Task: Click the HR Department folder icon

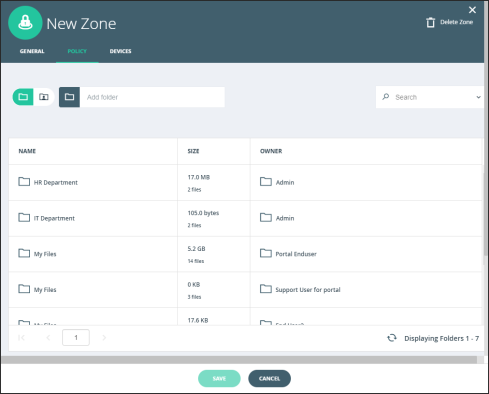Action: [x=24, y=182]
